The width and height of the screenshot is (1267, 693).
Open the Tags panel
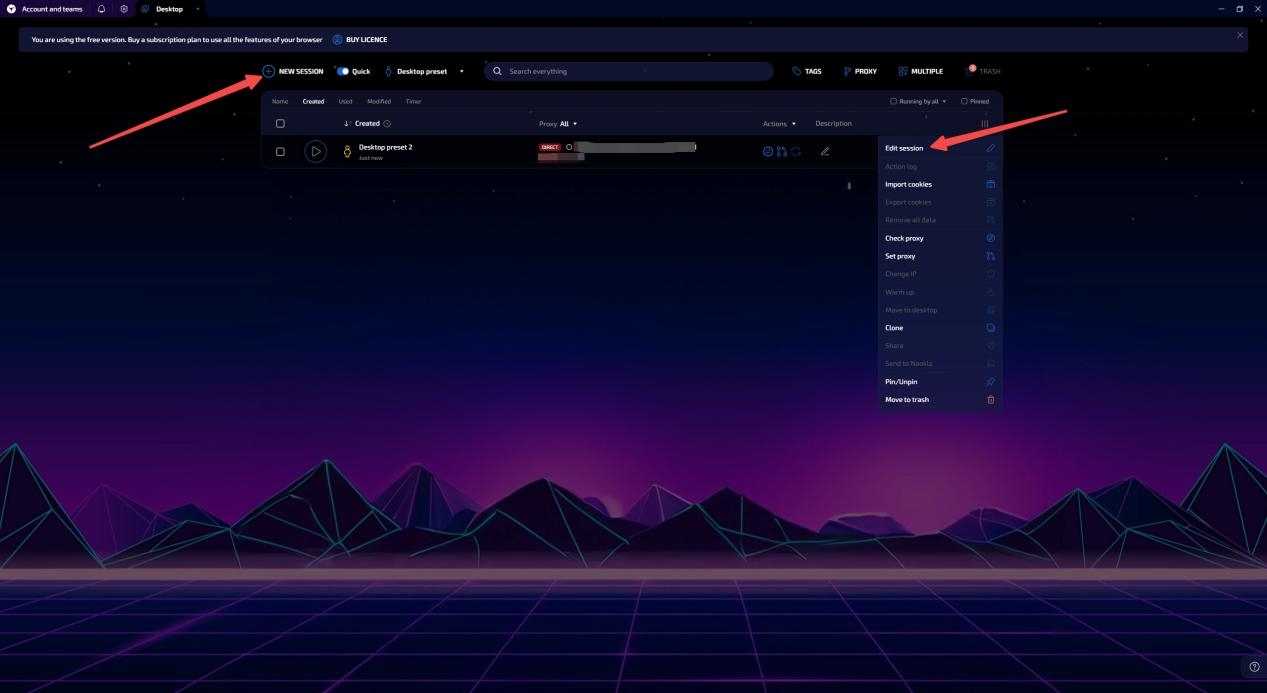(x=806, y=71)
